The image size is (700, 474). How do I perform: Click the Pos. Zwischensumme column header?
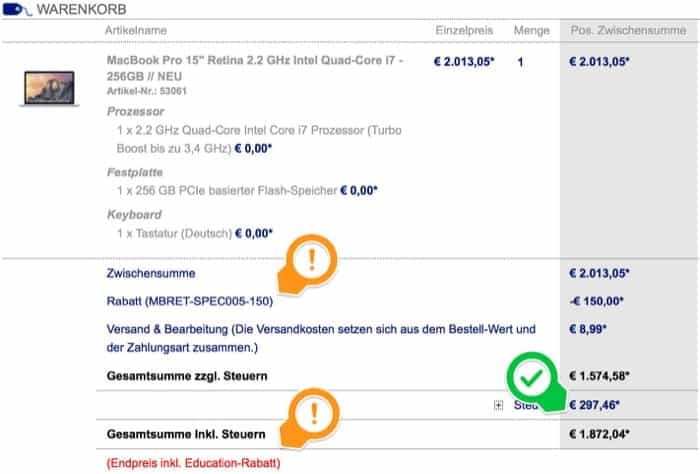(x=629, y=30)
